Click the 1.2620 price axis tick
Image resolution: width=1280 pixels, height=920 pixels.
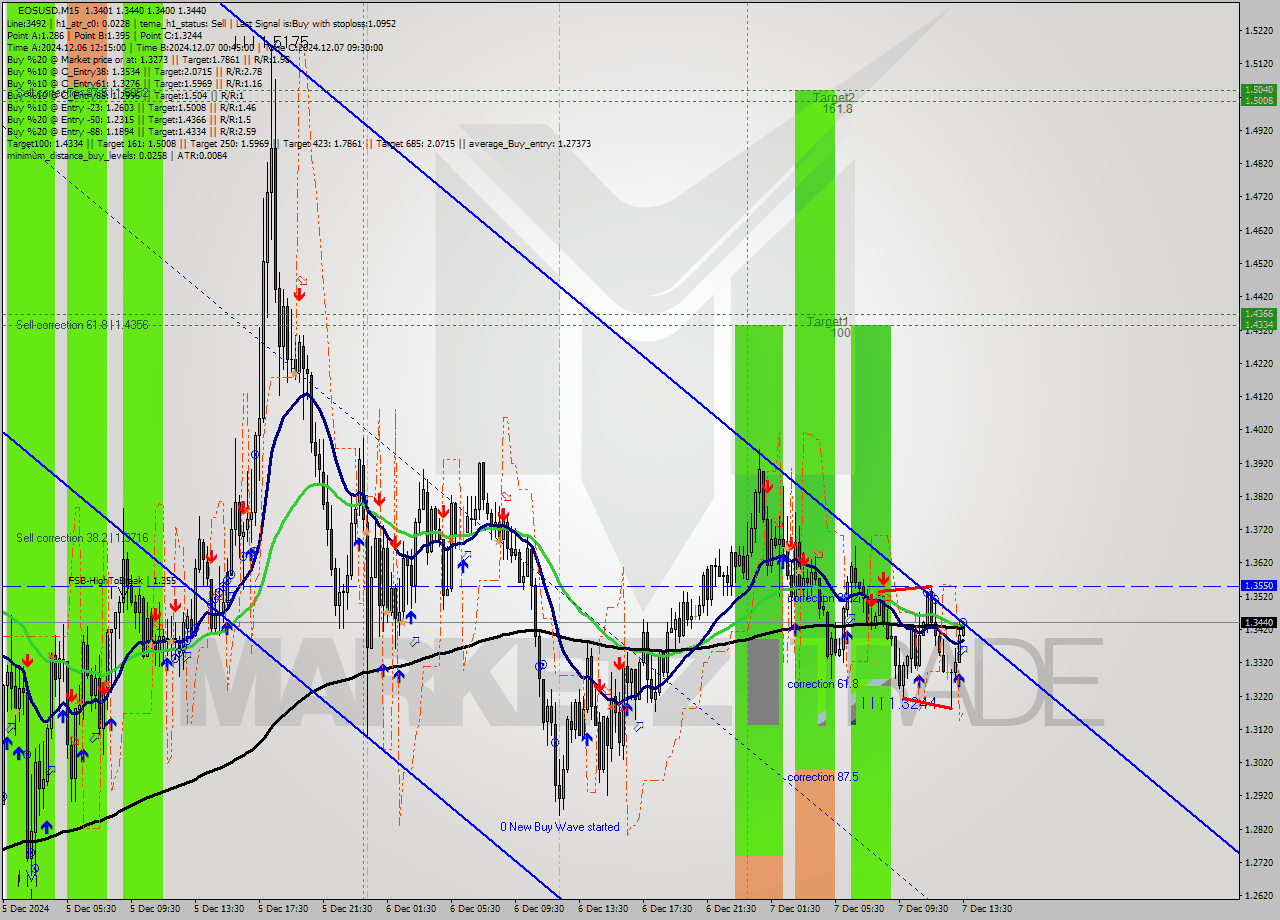pyautogui.click(x=1259, y=895)
